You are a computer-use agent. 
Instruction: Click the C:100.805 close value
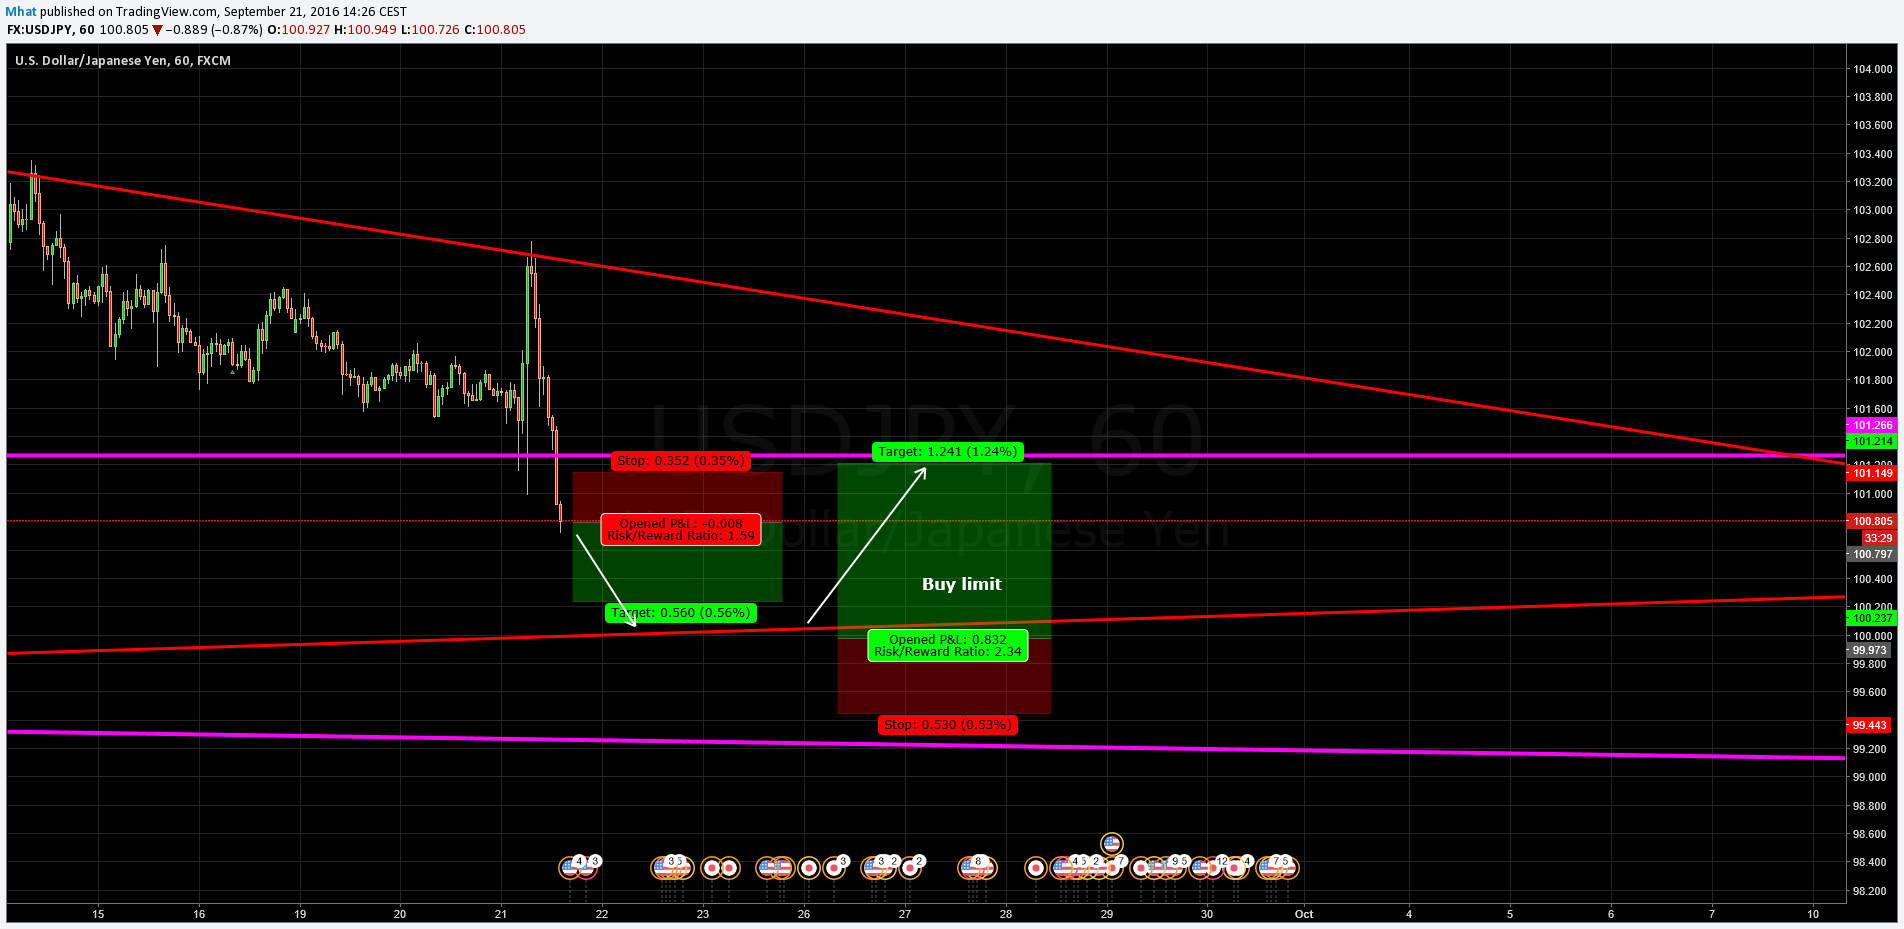[x=495, y=30]
